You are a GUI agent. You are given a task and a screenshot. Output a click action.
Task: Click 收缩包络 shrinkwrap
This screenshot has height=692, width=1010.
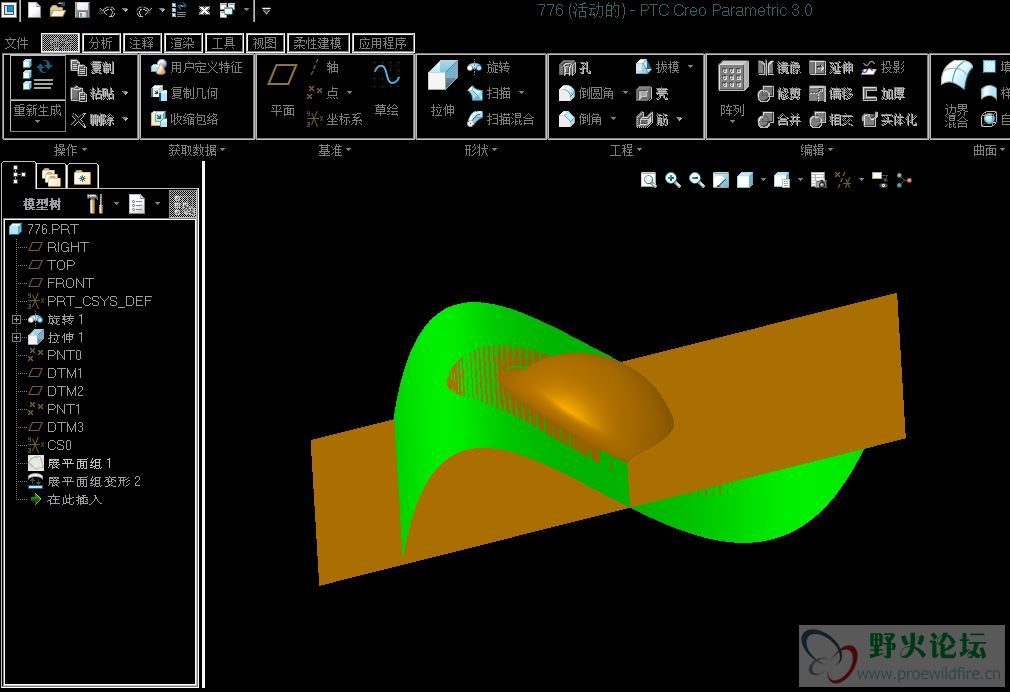coord(185,119)
